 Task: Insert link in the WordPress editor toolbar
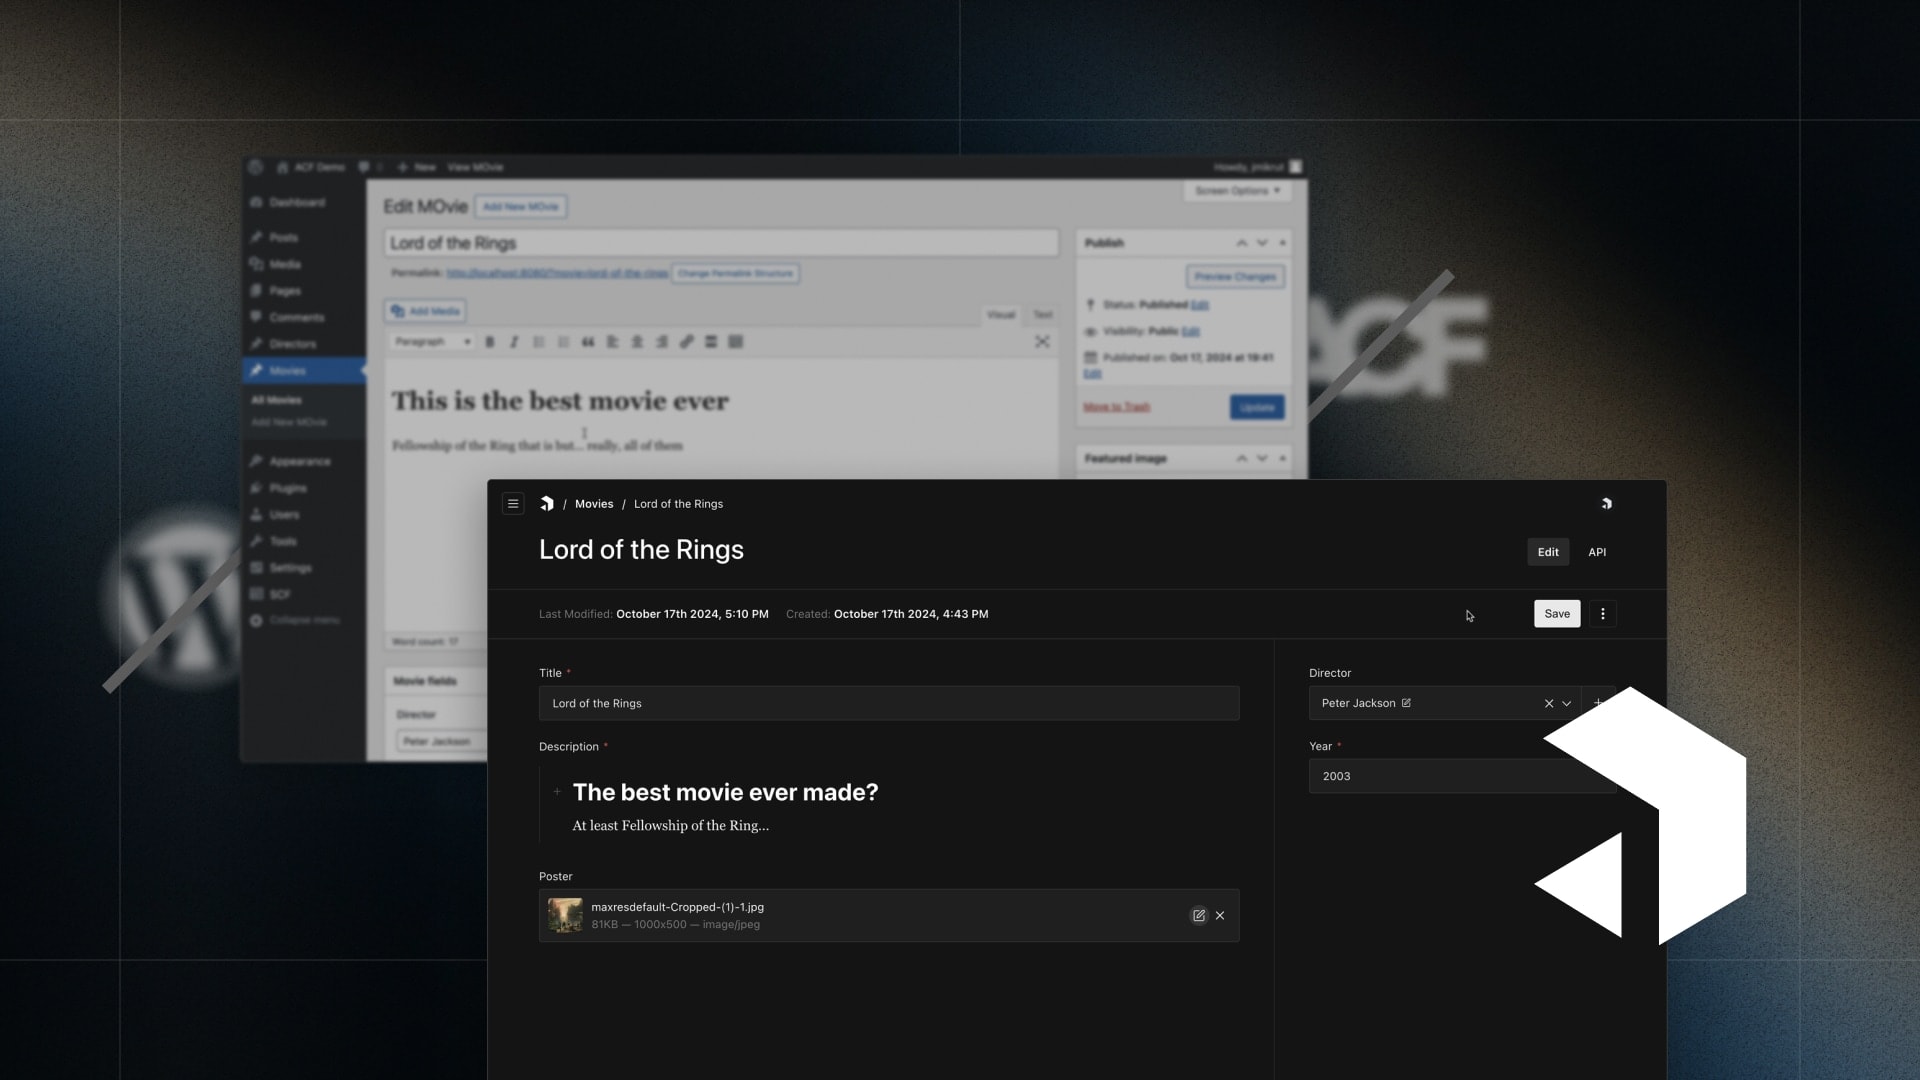tap(687, 342)
